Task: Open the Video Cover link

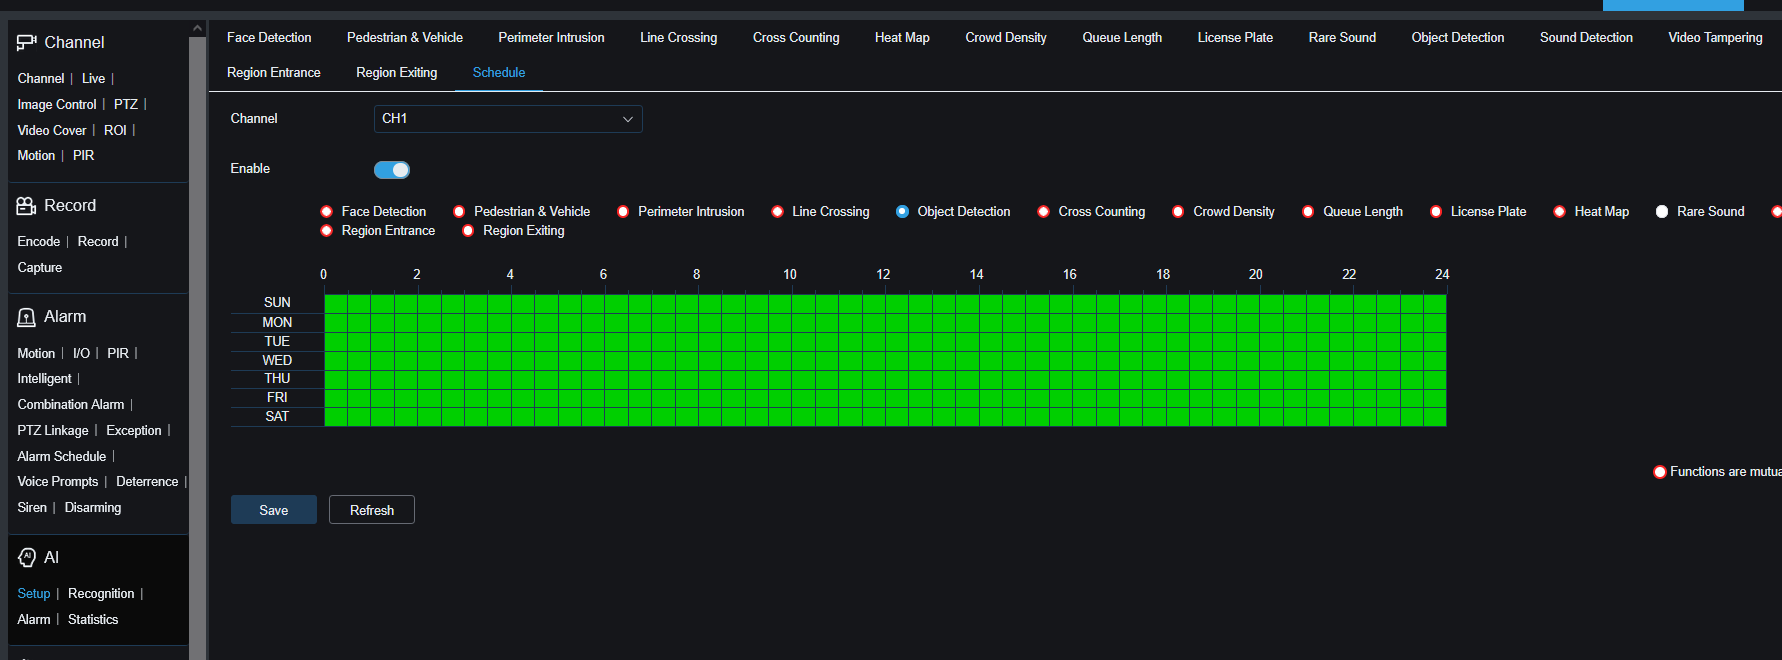Action: point(52,131)
